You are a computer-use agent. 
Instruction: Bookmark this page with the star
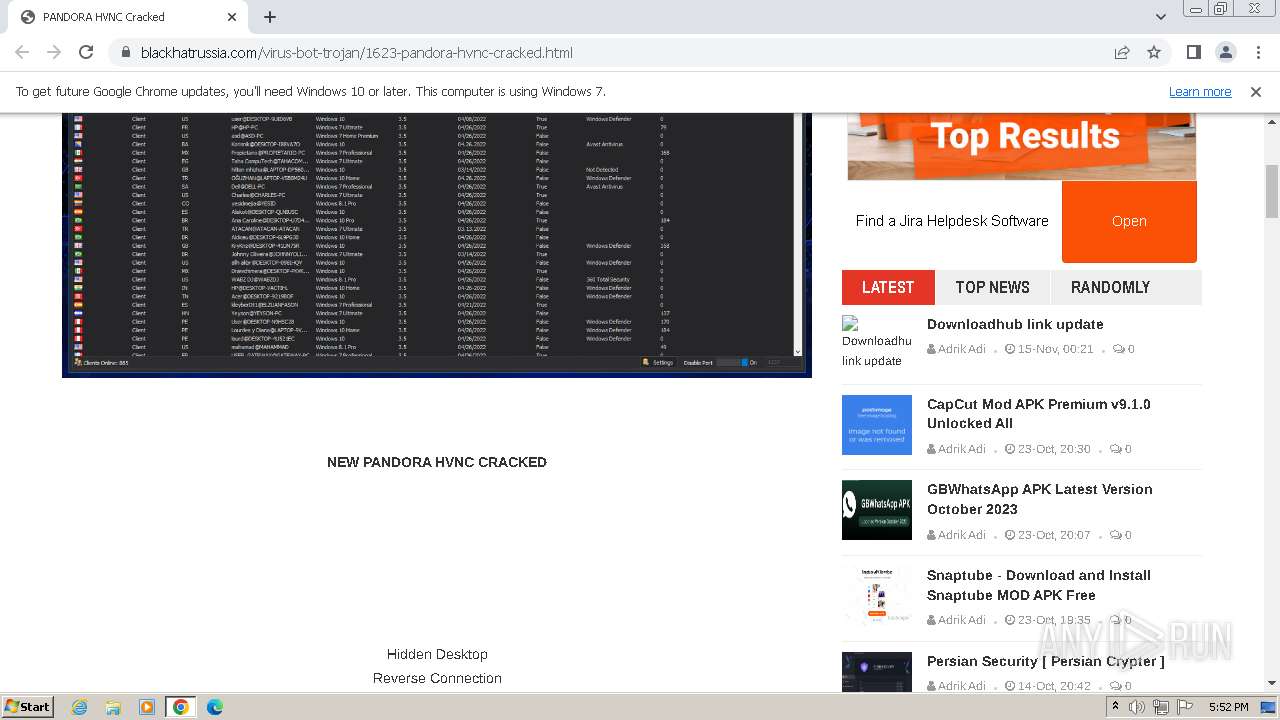pyautogui.click(x=1154, y=52)
